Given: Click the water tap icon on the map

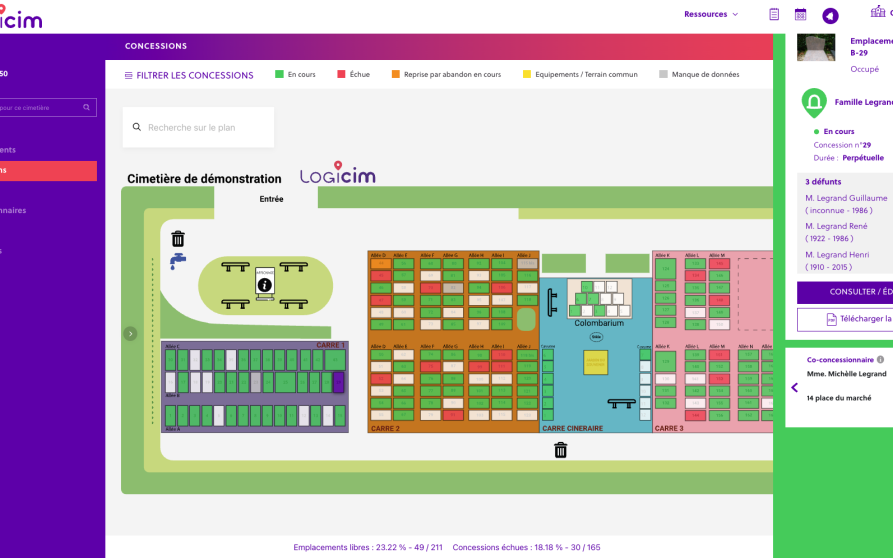Looking at the screenshot, I should (178, 261).
